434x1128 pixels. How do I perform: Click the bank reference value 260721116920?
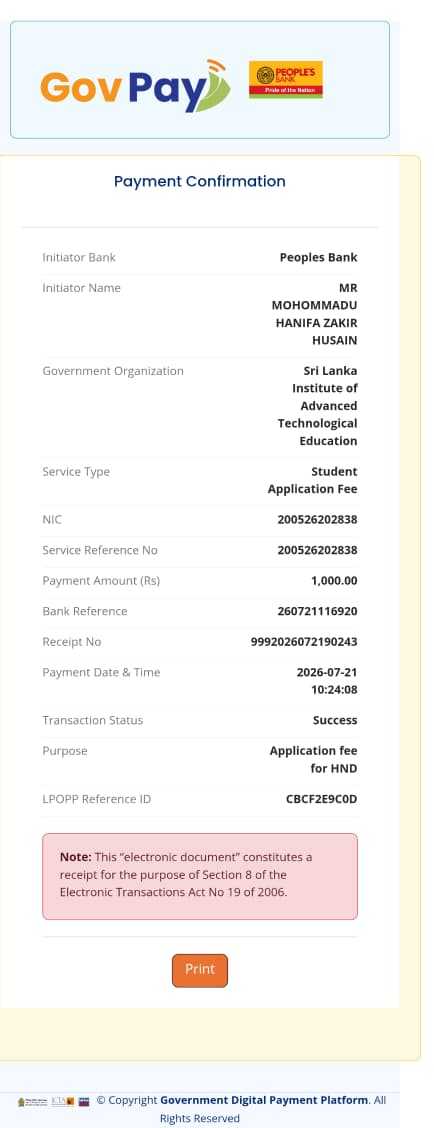317,611
